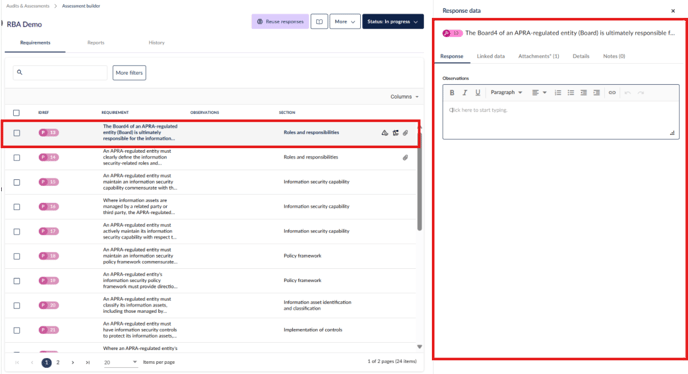Screen dimensions: 688x374
Task: Click the warning triangle icon on row 13
Action: tap(385, 133)
